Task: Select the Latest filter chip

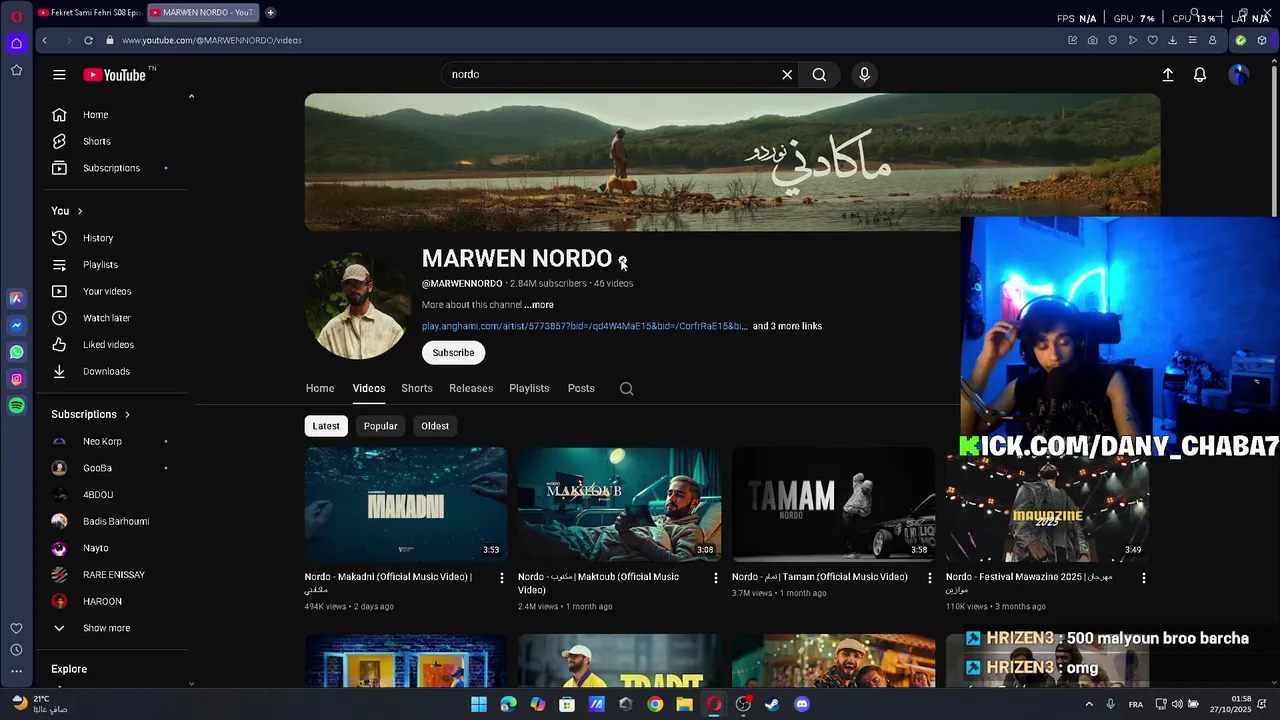Action: point(326,426)
